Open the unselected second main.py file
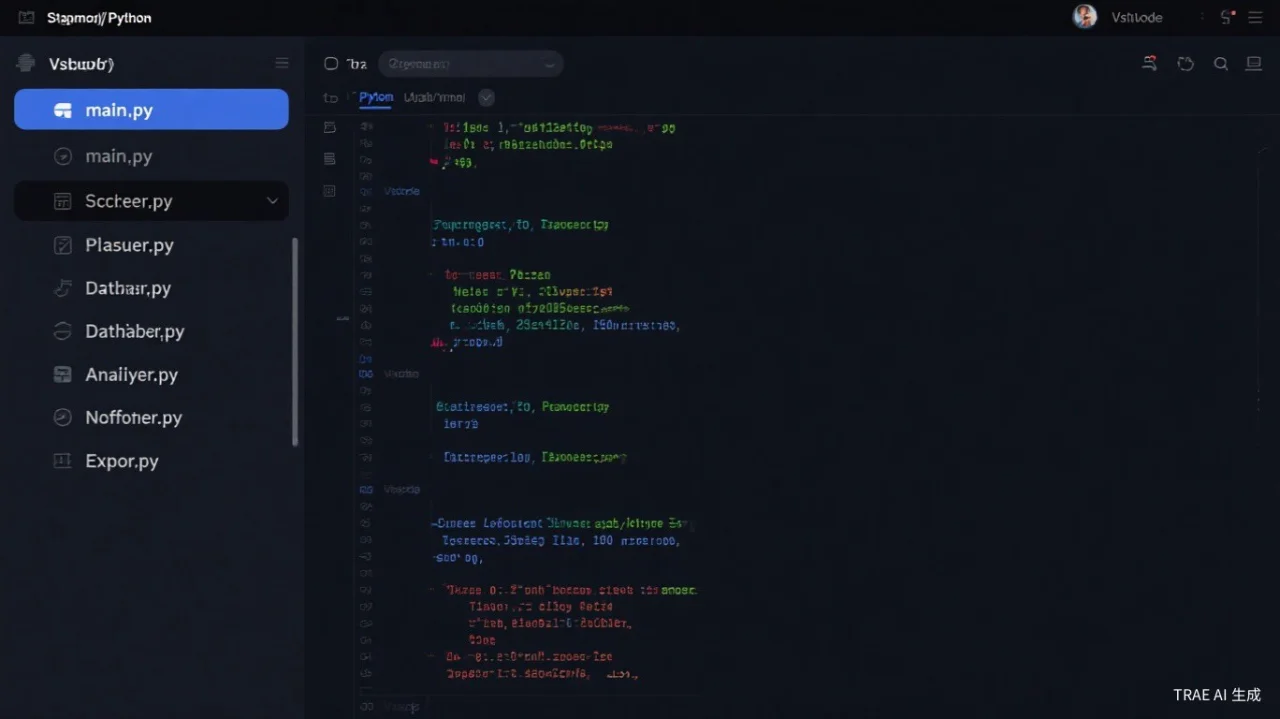 point(119,156)
